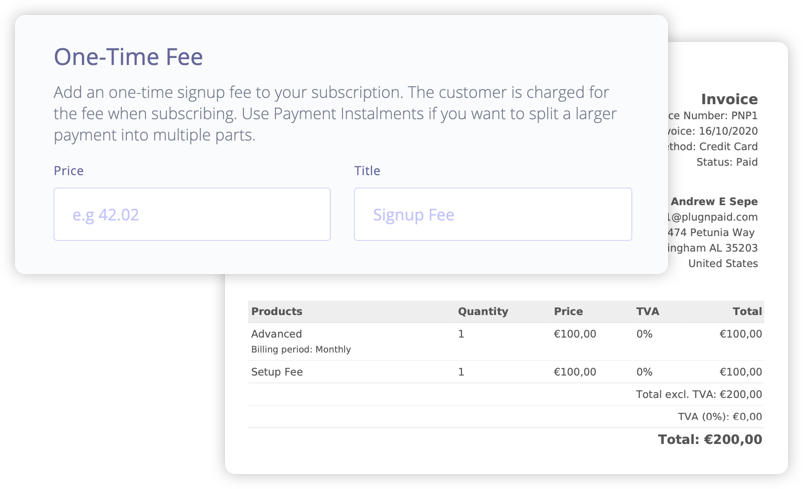Click the Total excl. TVA amount line
This screenshot has width=803, height=489.
point(698,395)
